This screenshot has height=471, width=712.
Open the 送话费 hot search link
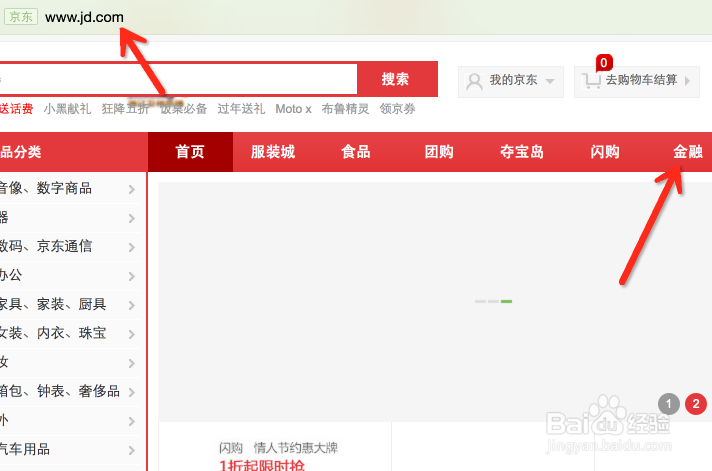16,109
